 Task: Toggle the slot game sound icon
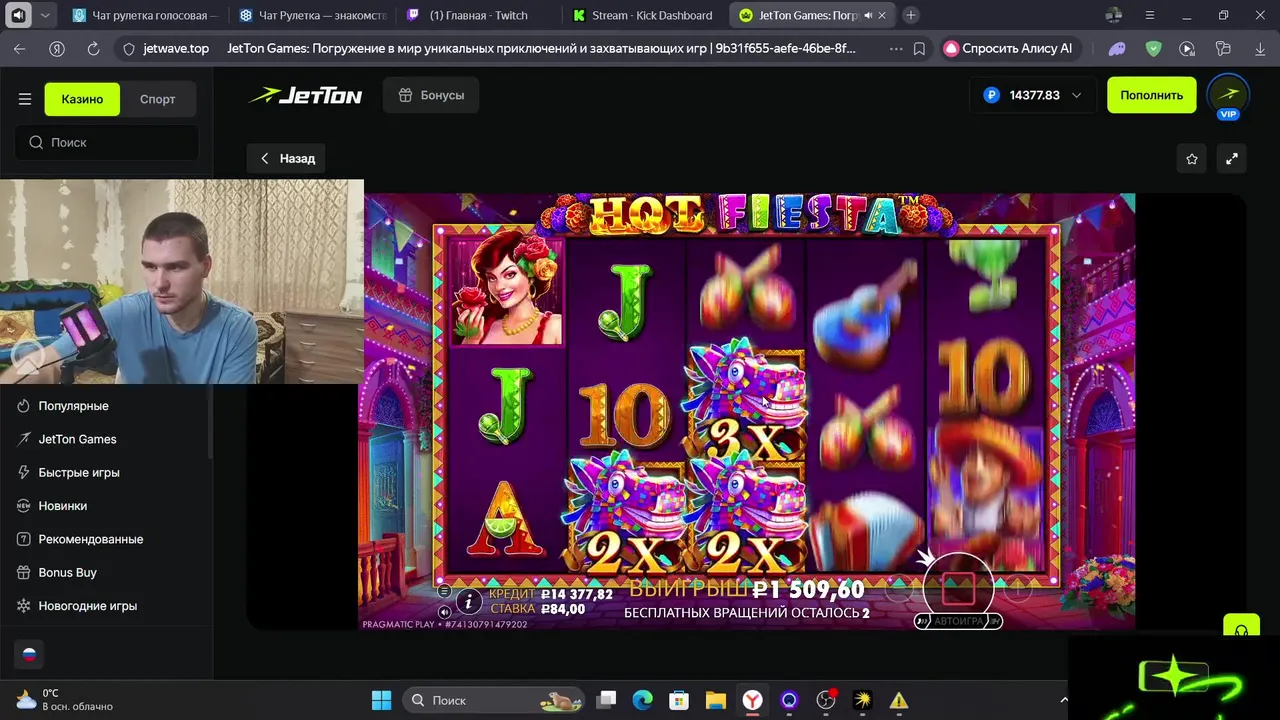point(445,610)
